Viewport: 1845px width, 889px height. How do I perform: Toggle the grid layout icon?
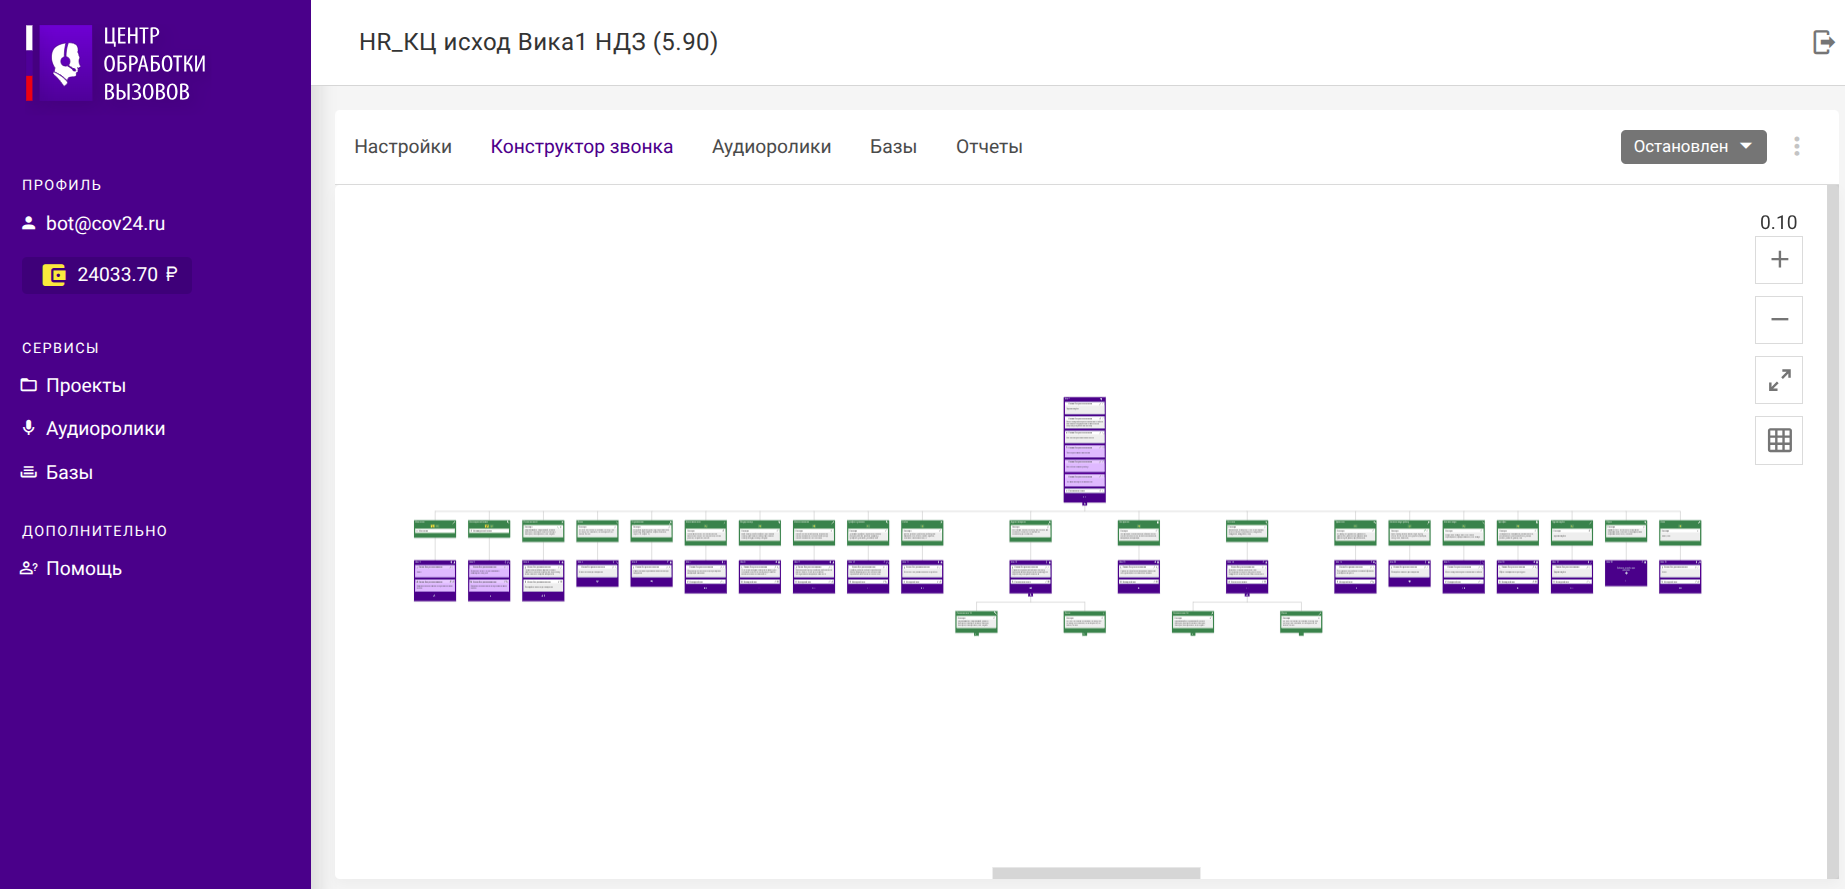click(1779, 440)
